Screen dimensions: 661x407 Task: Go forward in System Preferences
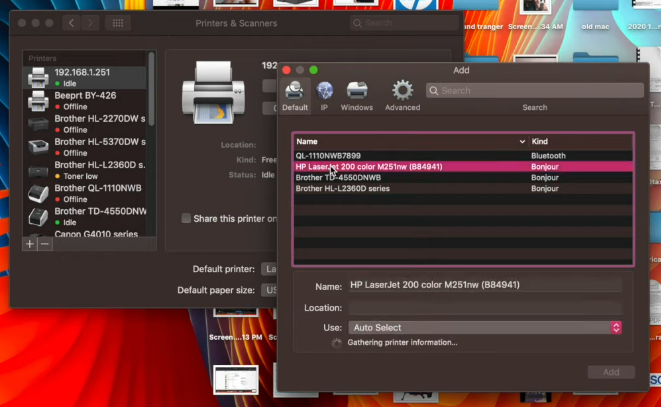[90, 23]
